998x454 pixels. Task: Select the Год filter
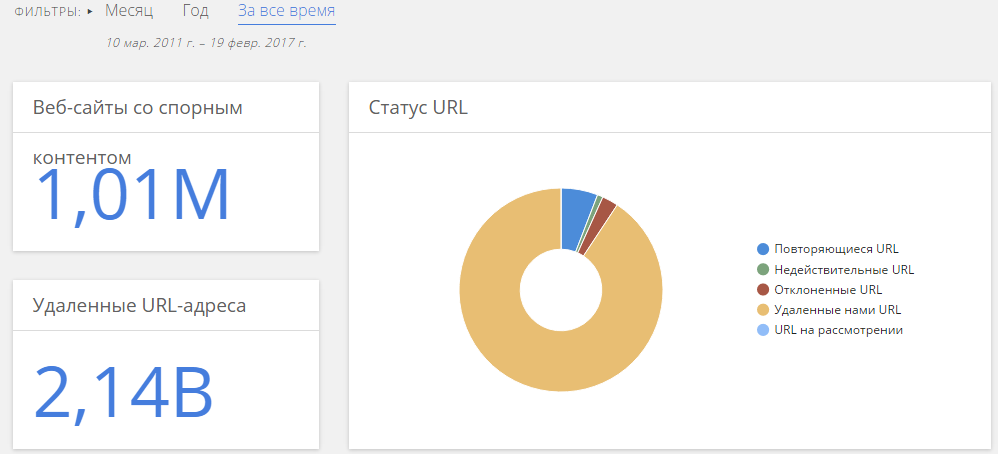coord(195,11)
